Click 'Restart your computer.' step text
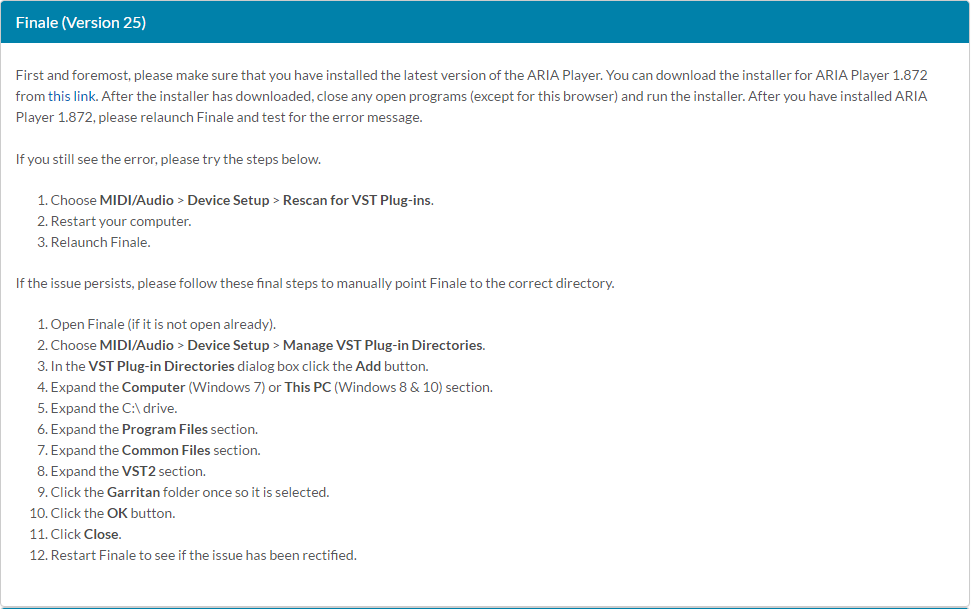 [x=120, y=221]
